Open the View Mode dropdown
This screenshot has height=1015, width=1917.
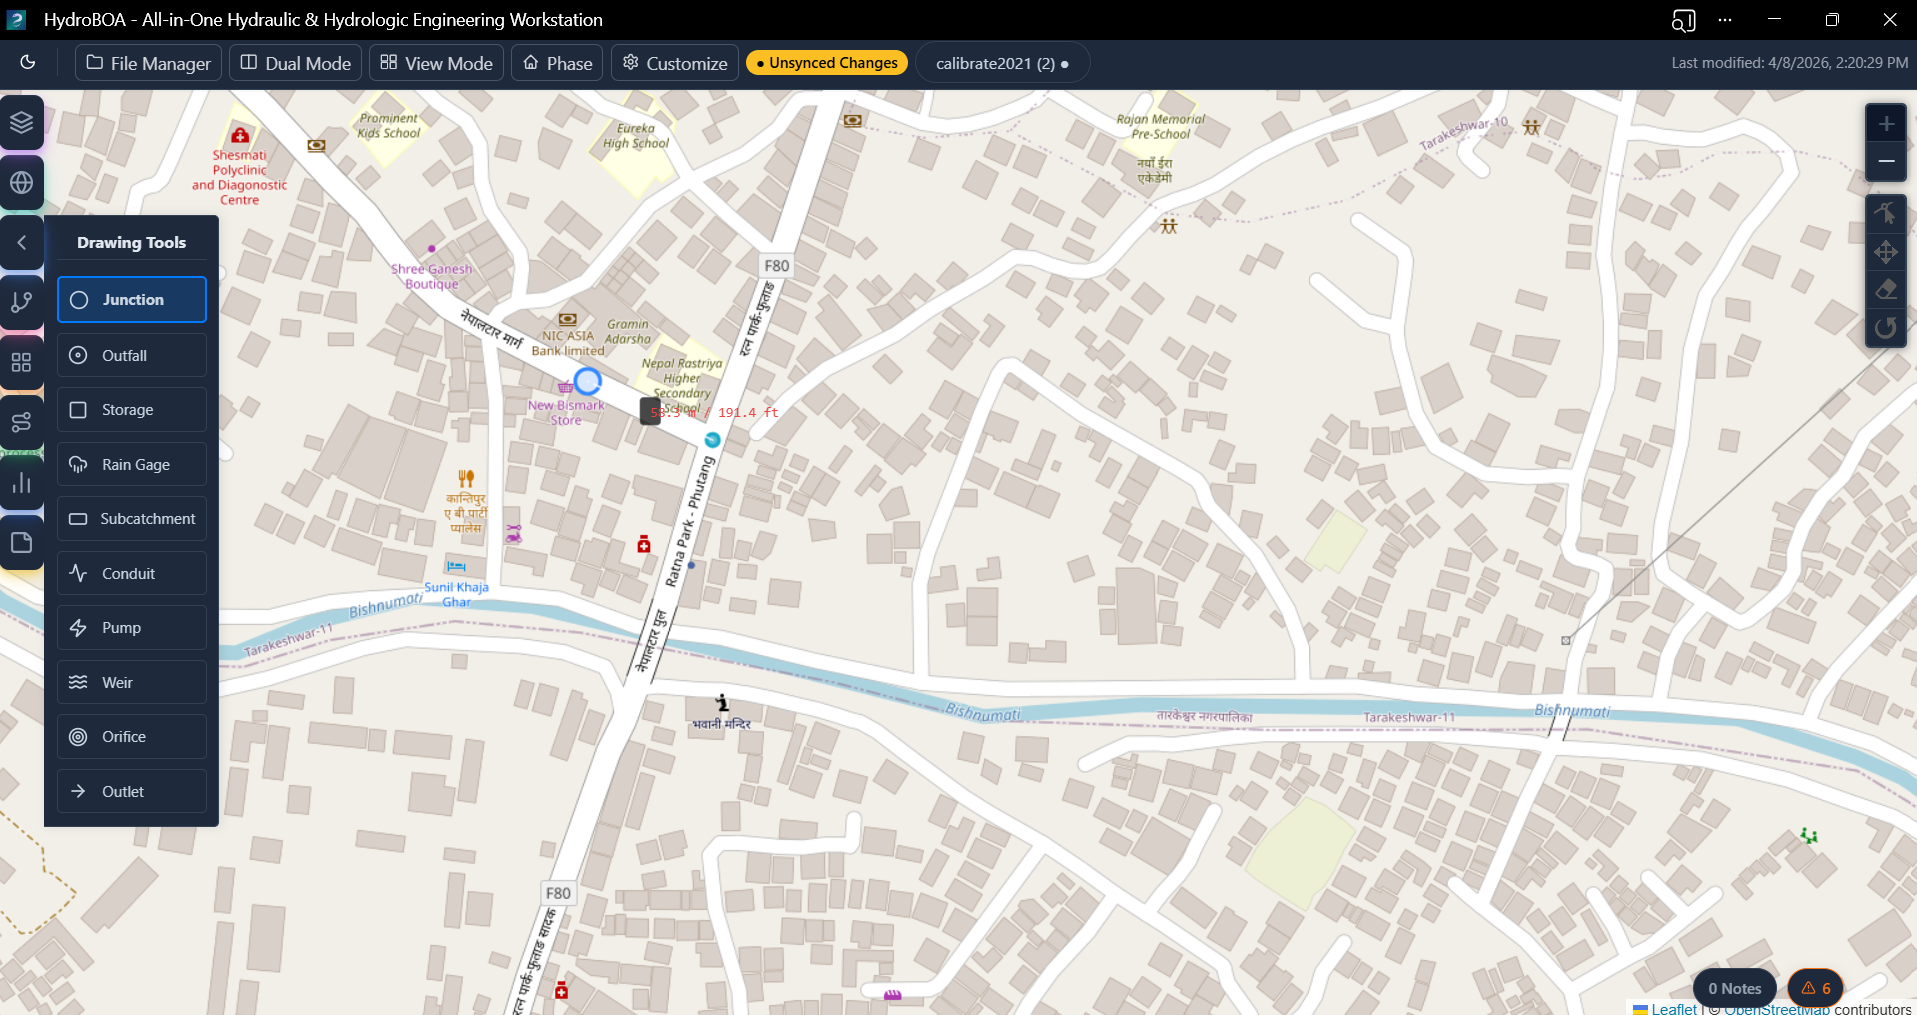436,63
